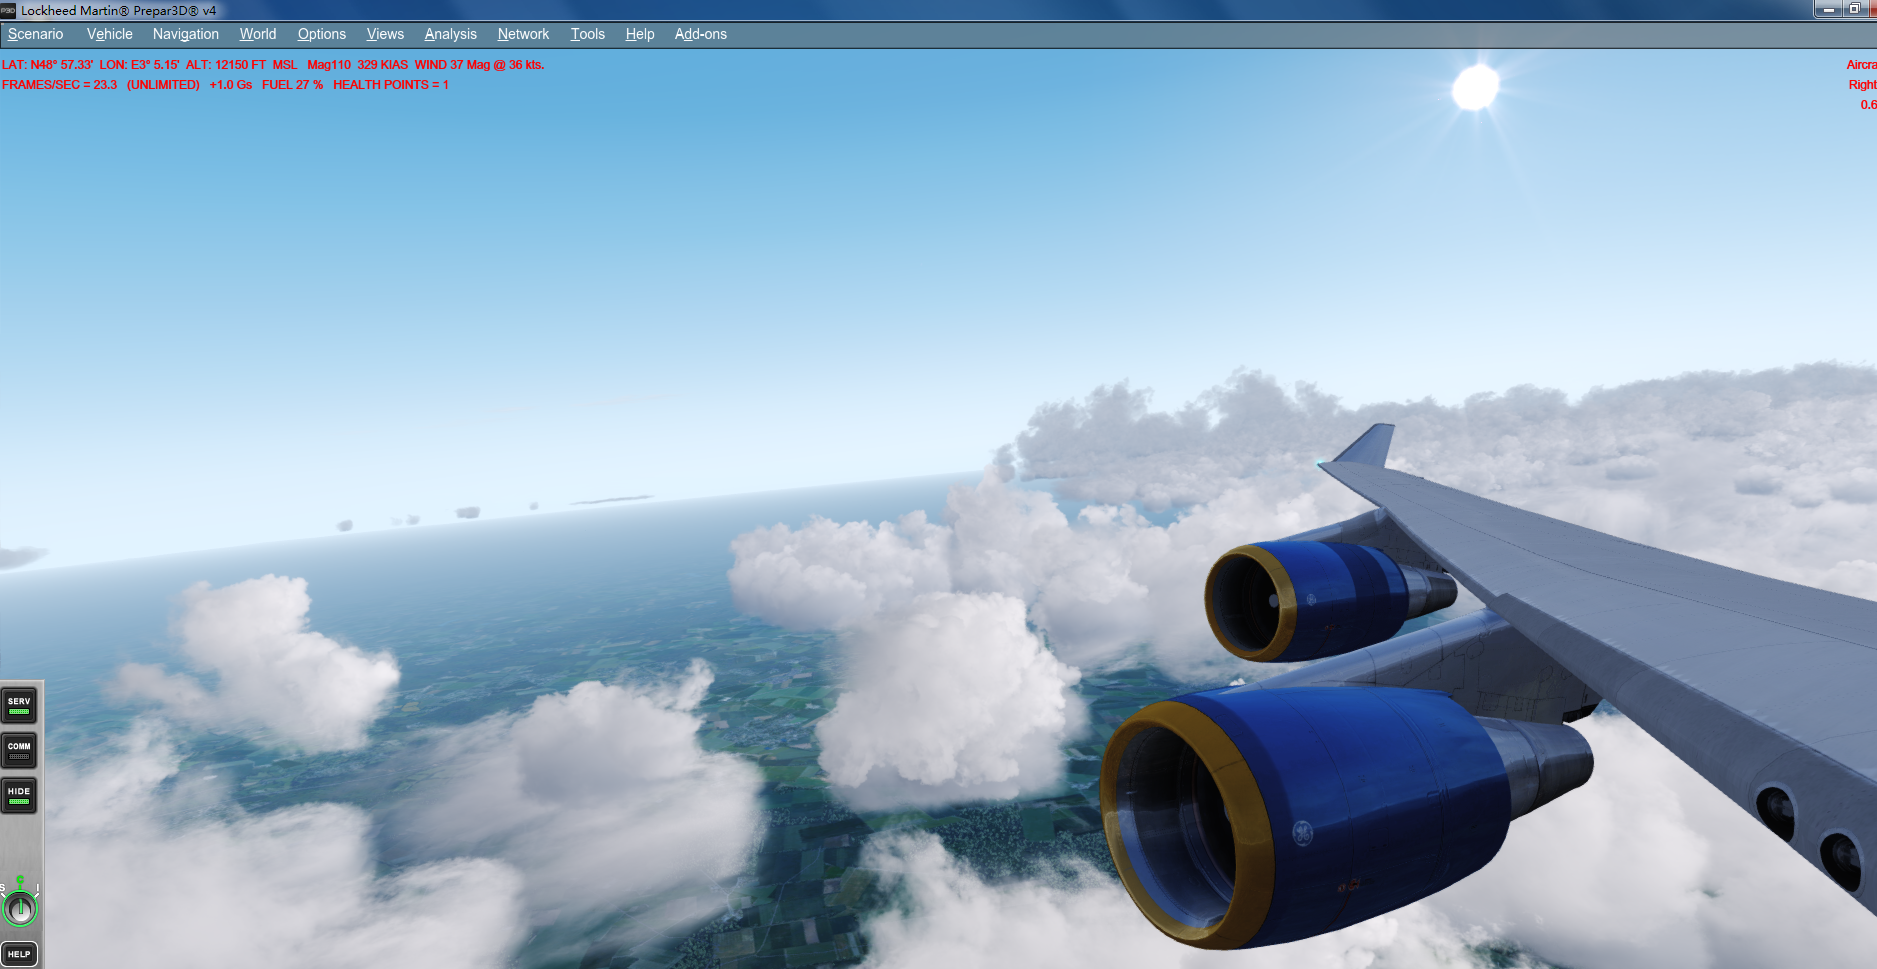Open the Navigation menu
The width and height of the screenshot is (1877, 969).
pyautogui.click(x=185, y=33)
